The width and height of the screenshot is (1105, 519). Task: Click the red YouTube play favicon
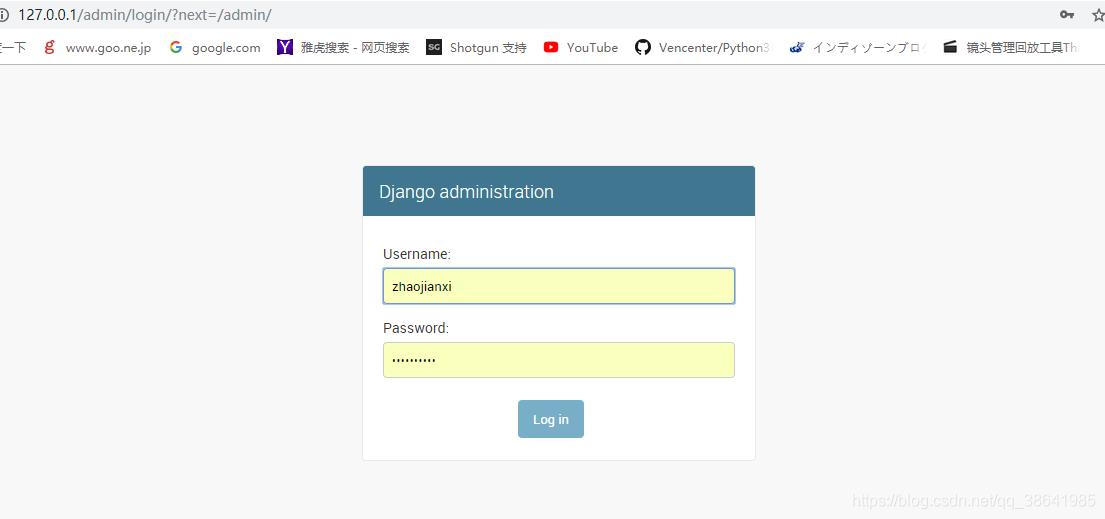551,47
